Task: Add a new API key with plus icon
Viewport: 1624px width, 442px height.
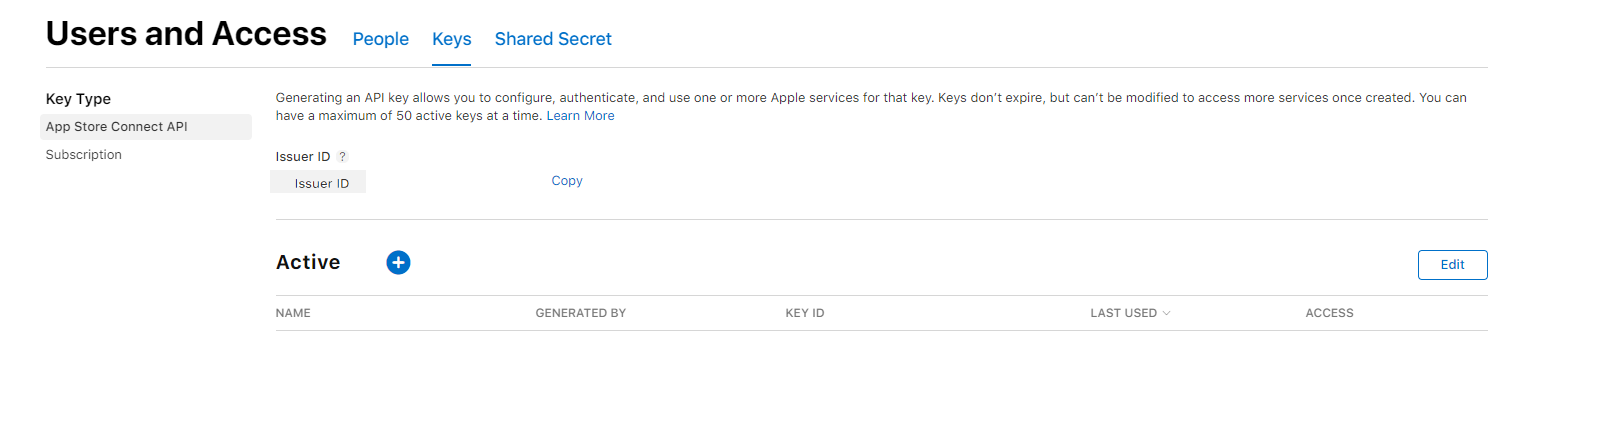Action: point(398,263)
